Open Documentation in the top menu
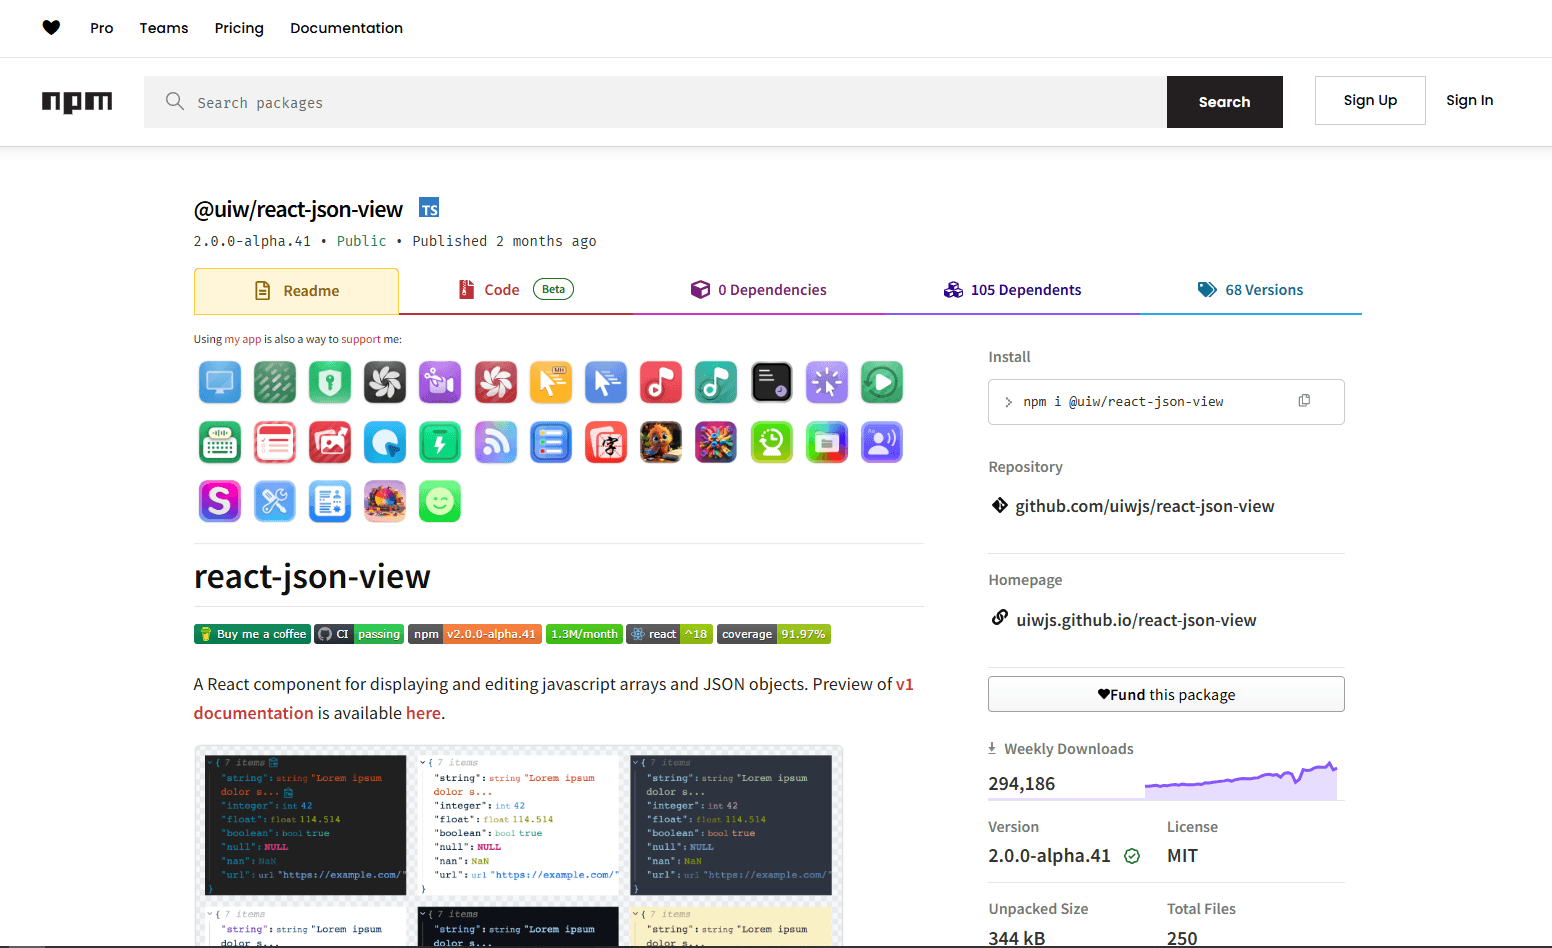Viewport: 1552px width, 948px height. pyautogui.click(x=346, y=28)
